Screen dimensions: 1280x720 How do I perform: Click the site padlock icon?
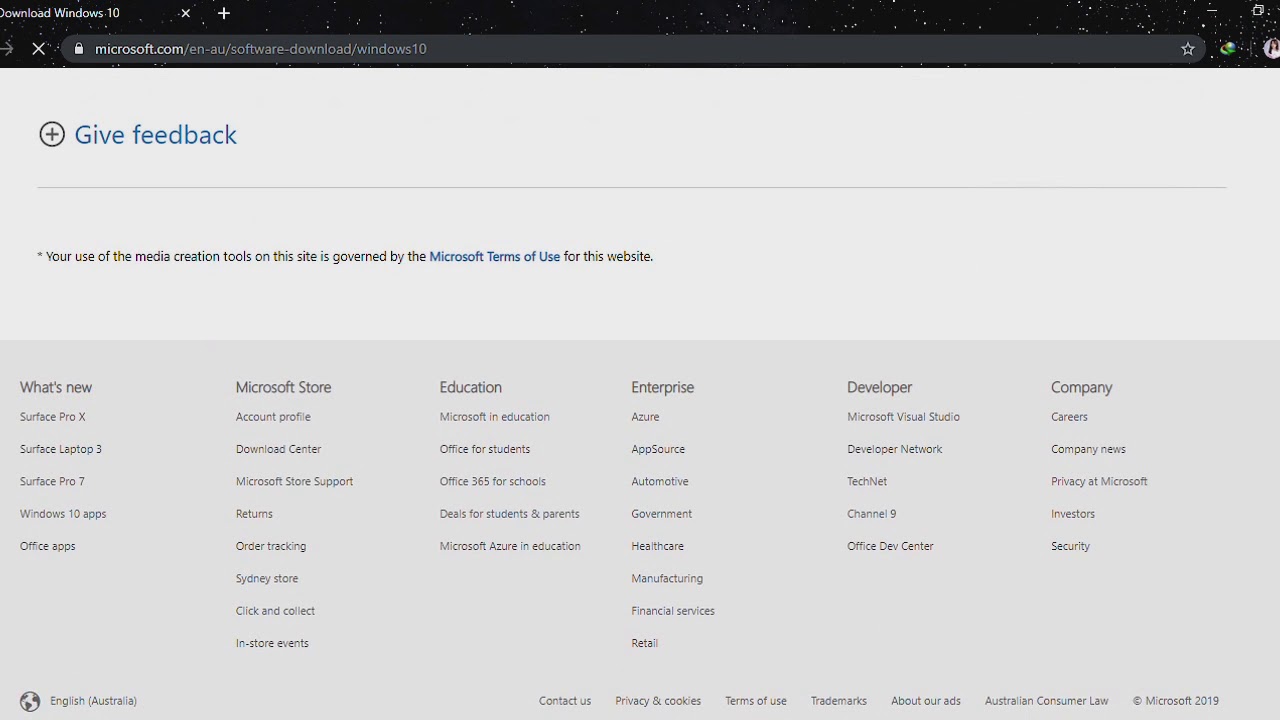coord(78,48)
